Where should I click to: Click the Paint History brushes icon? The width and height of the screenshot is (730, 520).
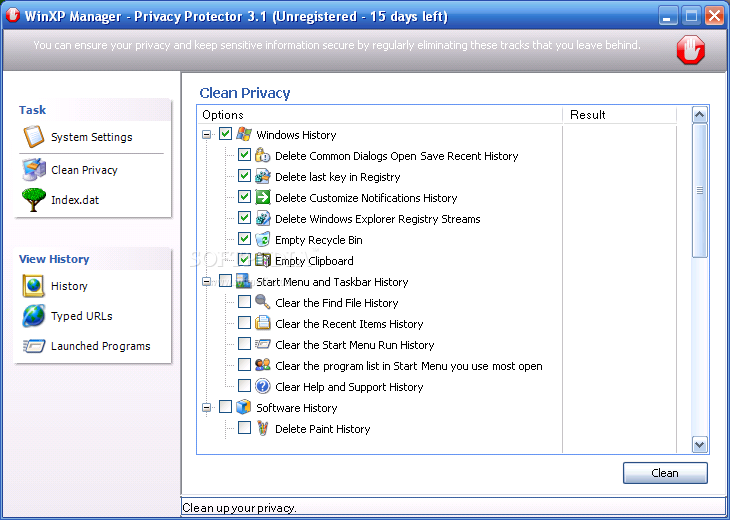click(x=263, y=428)
